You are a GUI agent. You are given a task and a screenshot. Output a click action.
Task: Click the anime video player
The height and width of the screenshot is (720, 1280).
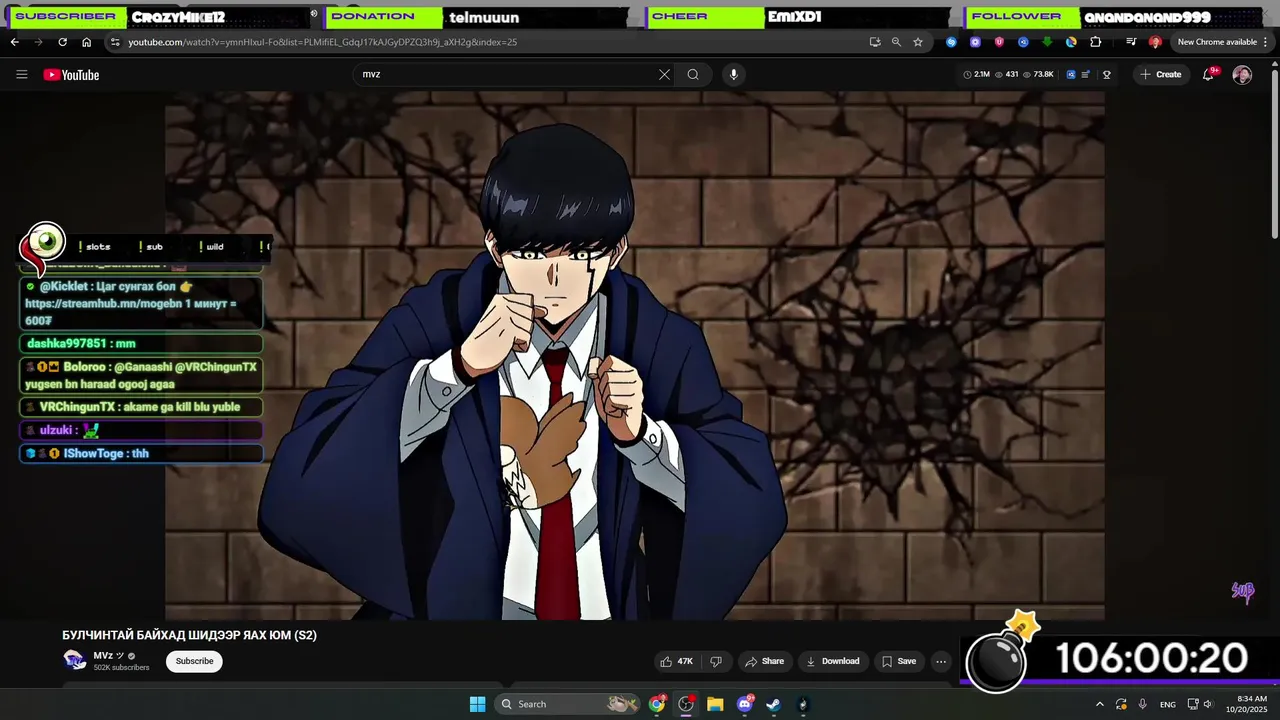(635, 355)
